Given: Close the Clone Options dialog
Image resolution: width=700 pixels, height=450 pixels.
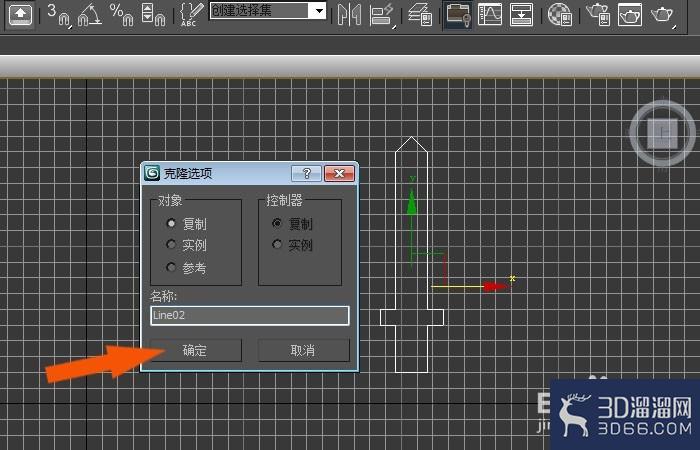Looking at the screenshot, I should 339,173.
